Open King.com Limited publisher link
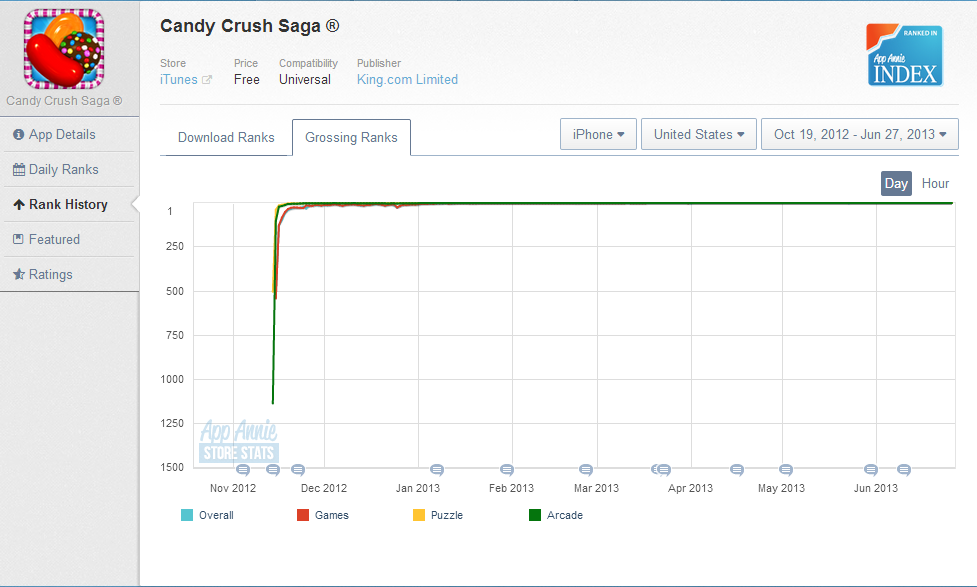 pyautogui.click(x=407, y=79)
